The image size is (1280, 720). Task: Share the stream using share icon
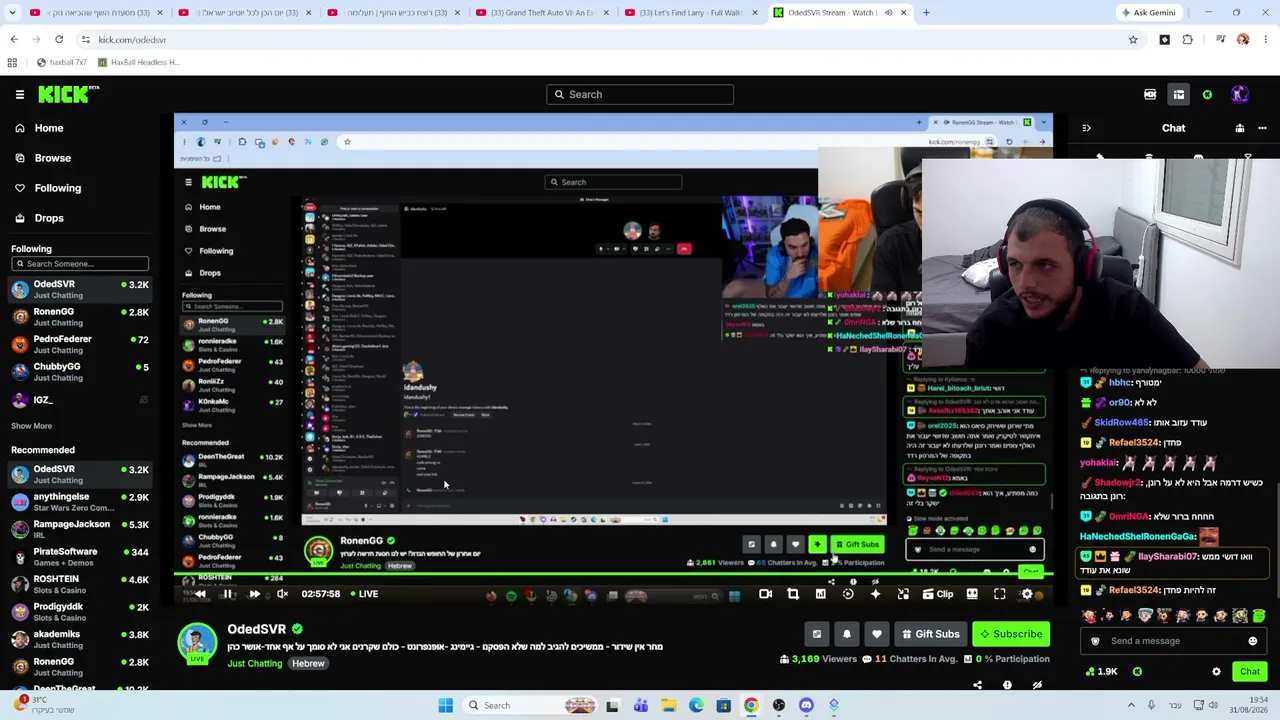click(977, 685)
